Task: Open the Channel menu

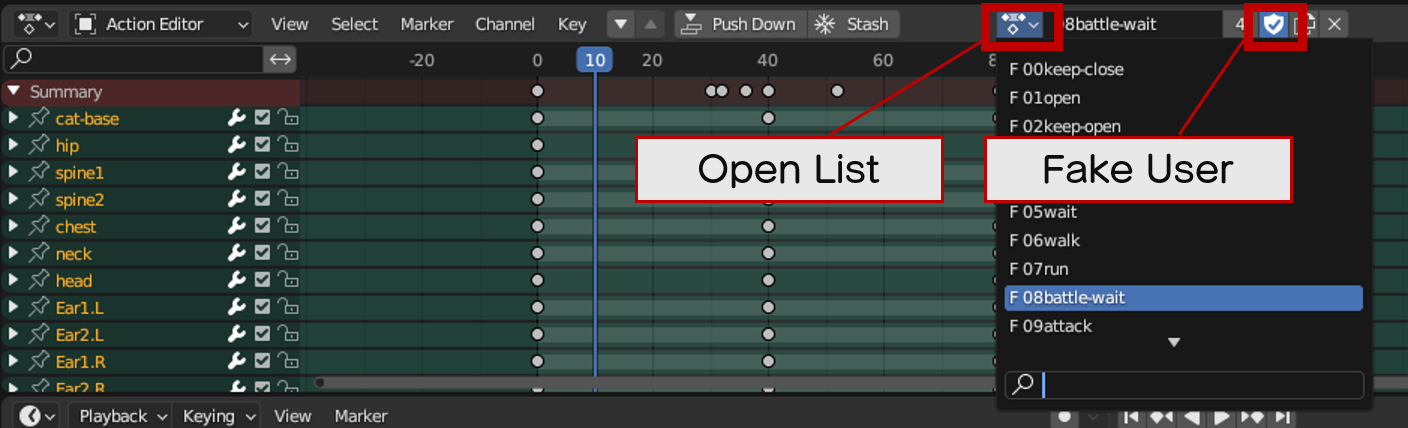Action: [504, 24]
